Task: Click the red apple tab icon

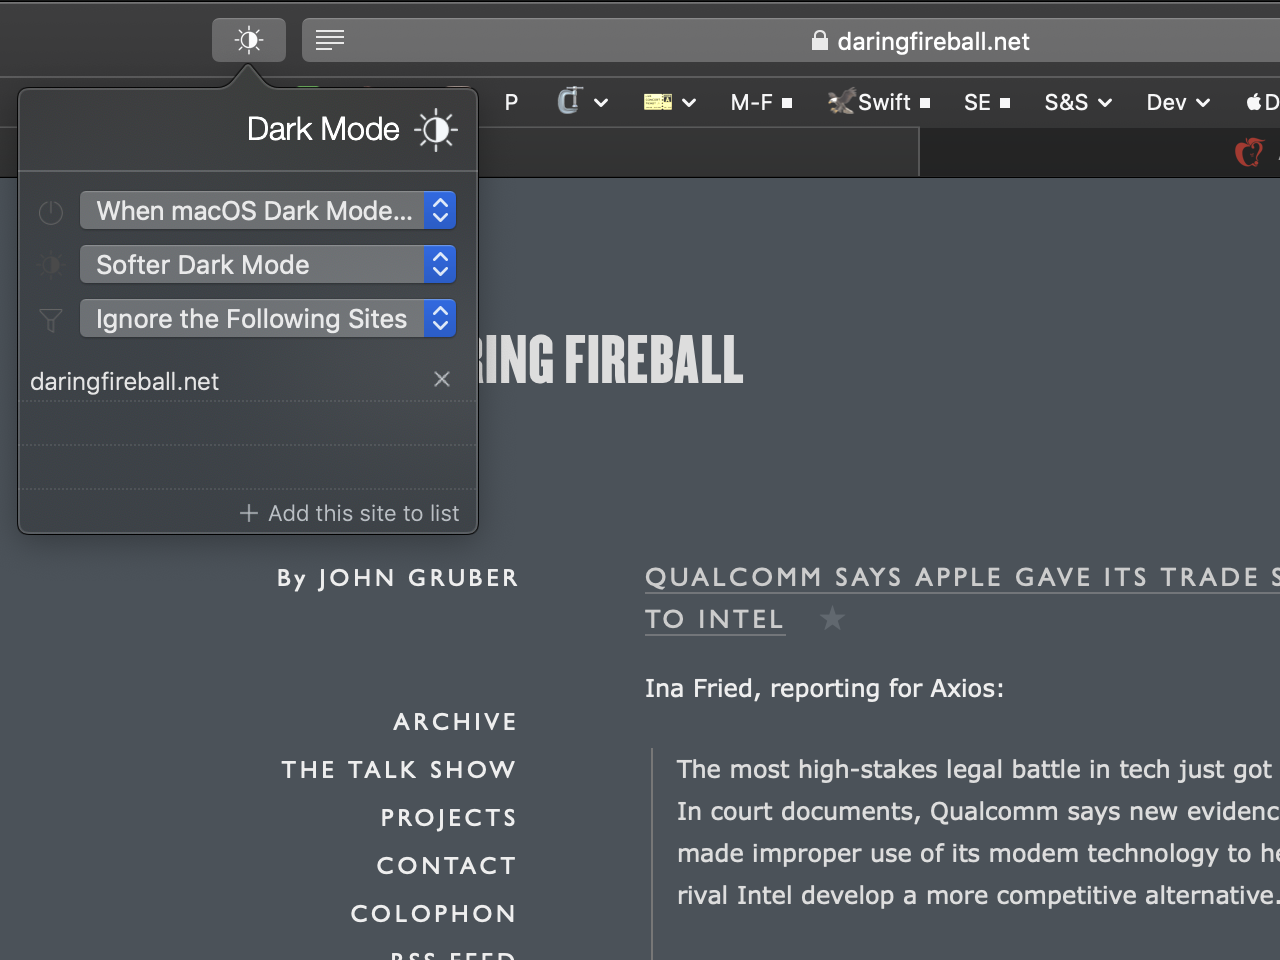Action: 1249,153
